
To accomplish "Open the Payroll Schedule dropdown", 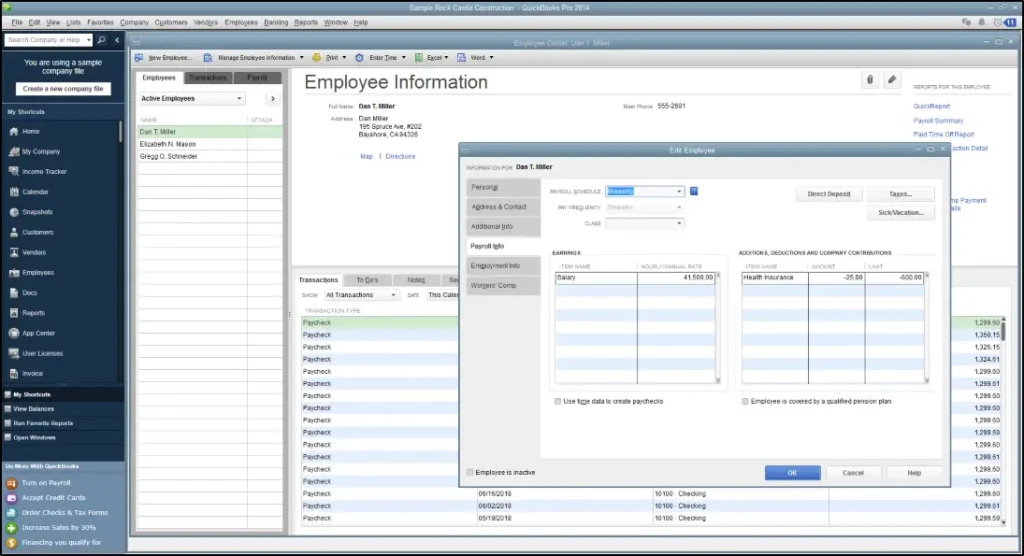I will point(679,191).
